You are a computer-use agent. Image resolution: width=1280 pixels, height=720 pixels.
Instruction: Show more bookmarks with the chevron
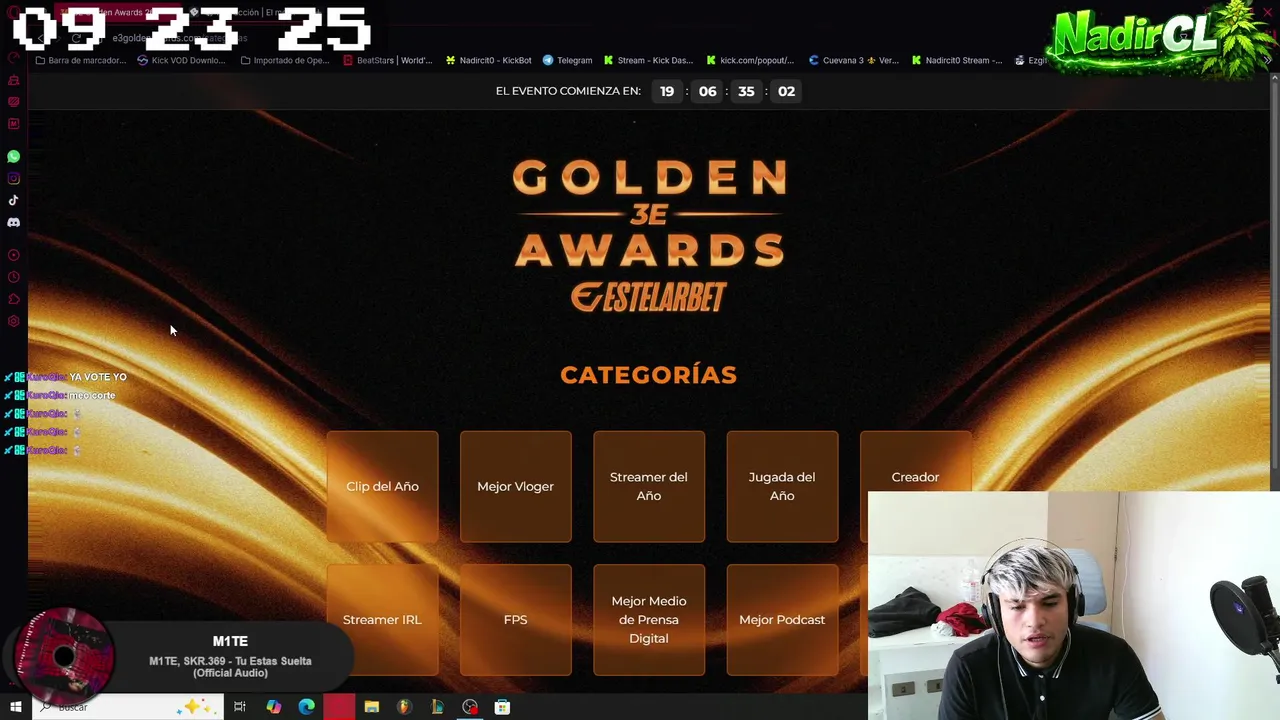point(1268,60)
